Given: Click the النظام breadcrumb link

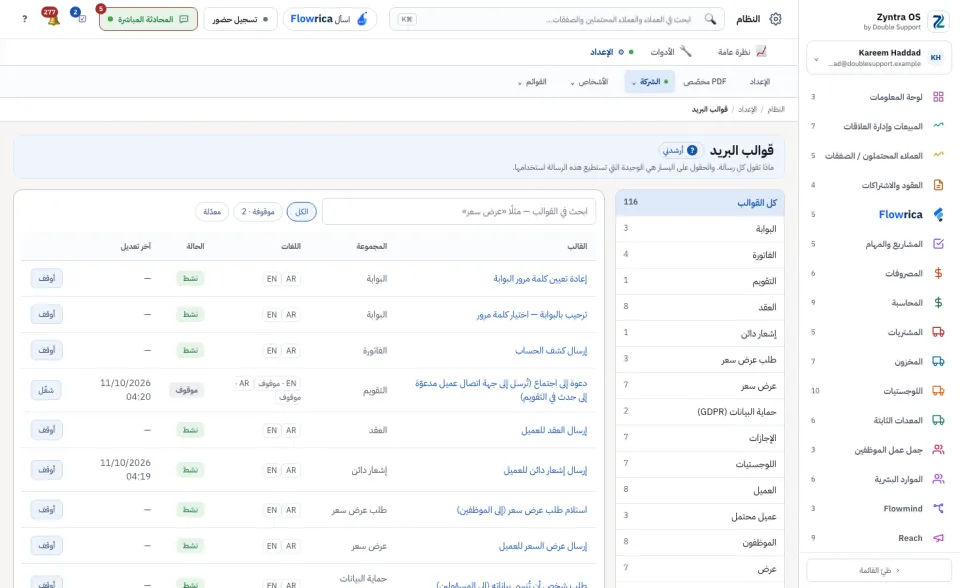Looking at the screenshot, I should (x=776, y=109).
